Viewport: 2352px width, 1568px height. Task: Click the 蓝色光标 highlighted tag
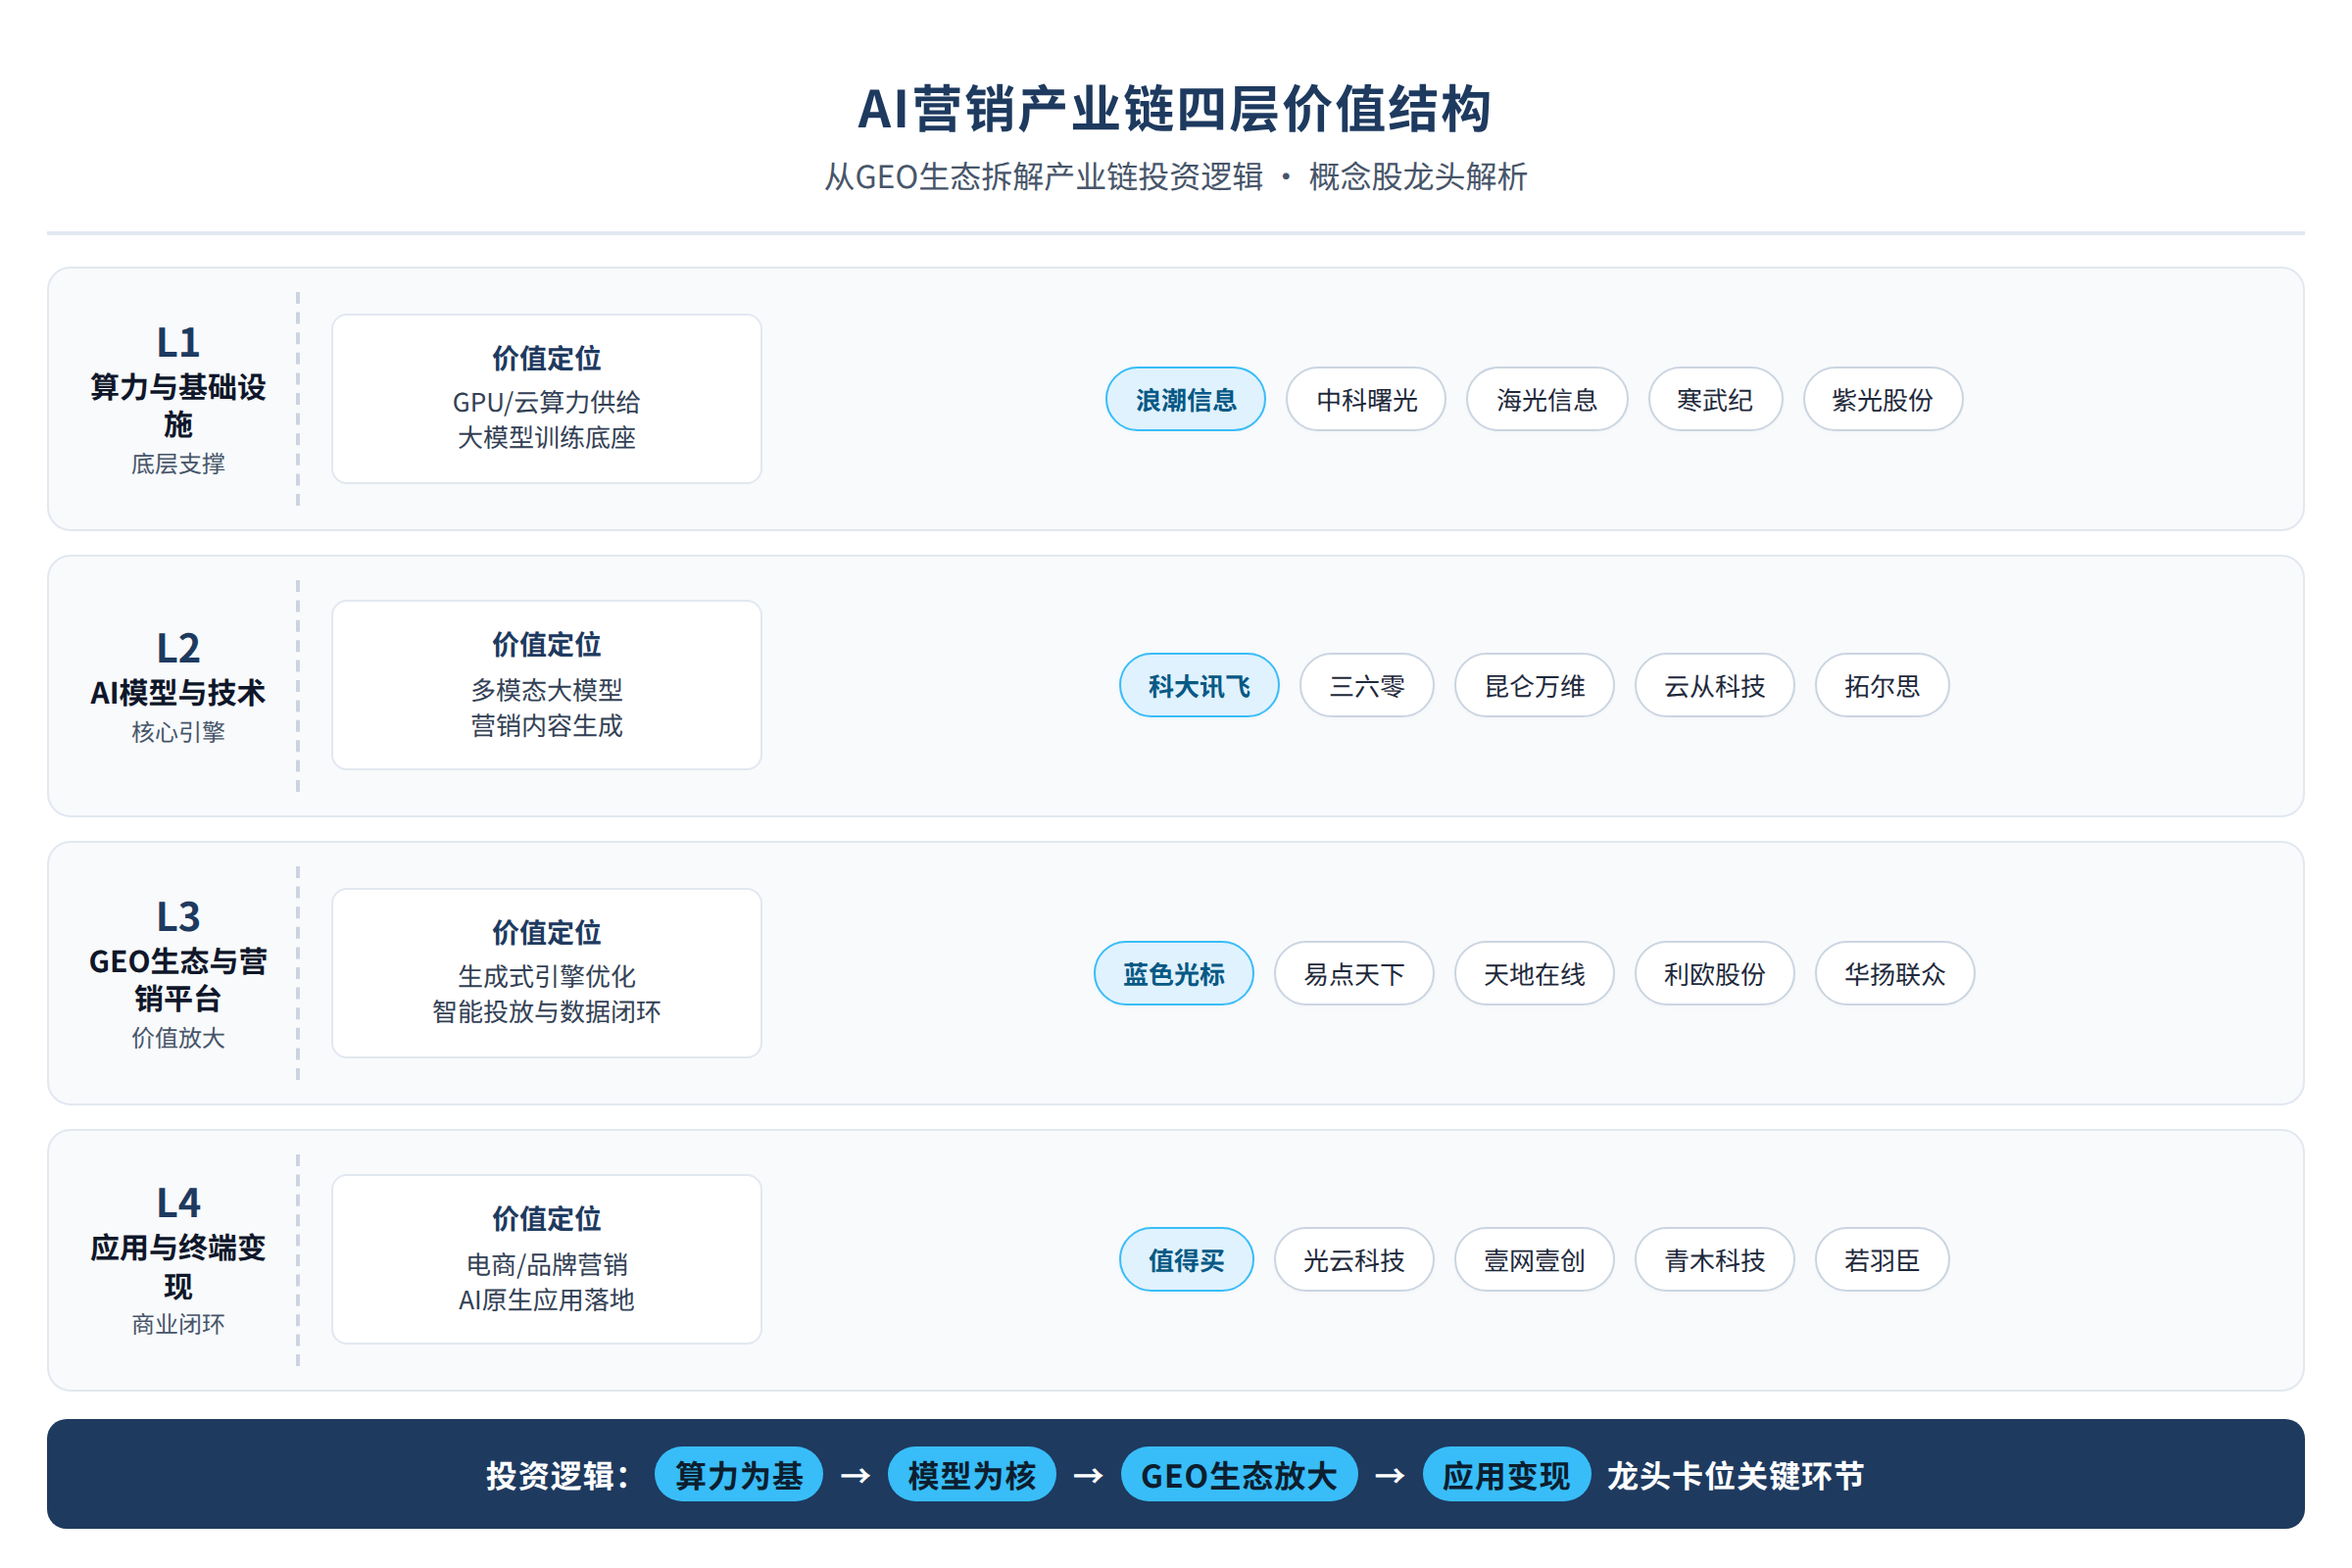1173,973
